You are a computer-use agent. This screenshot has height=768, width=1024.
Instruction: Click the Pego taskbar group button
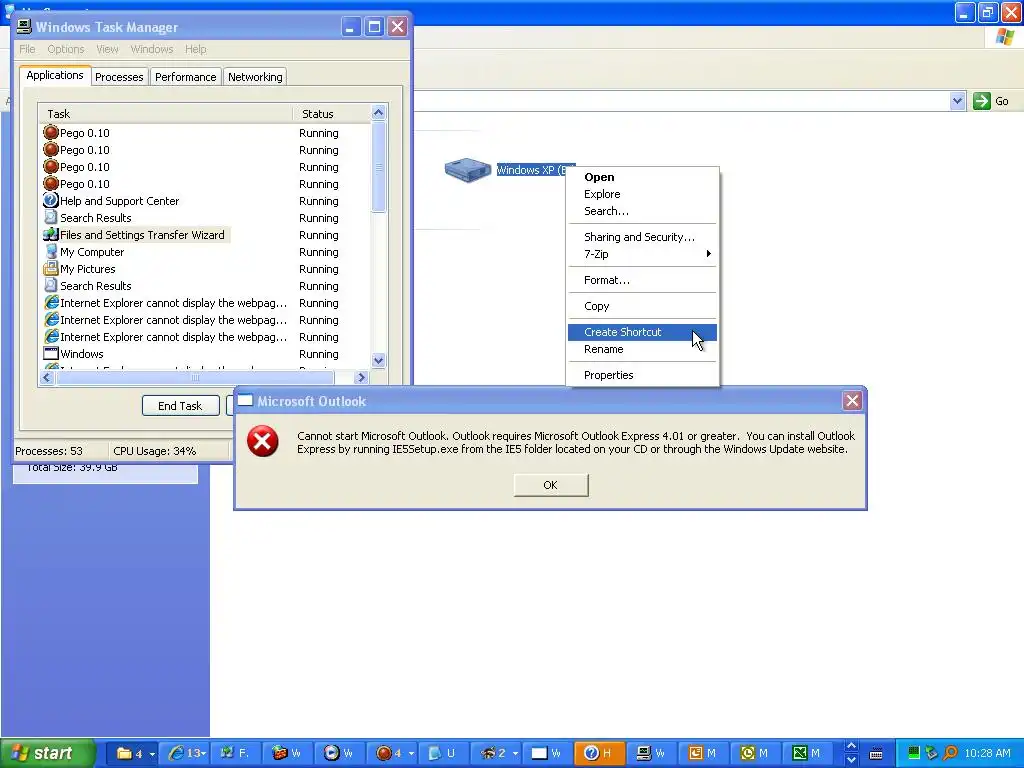tap(391, 753)
